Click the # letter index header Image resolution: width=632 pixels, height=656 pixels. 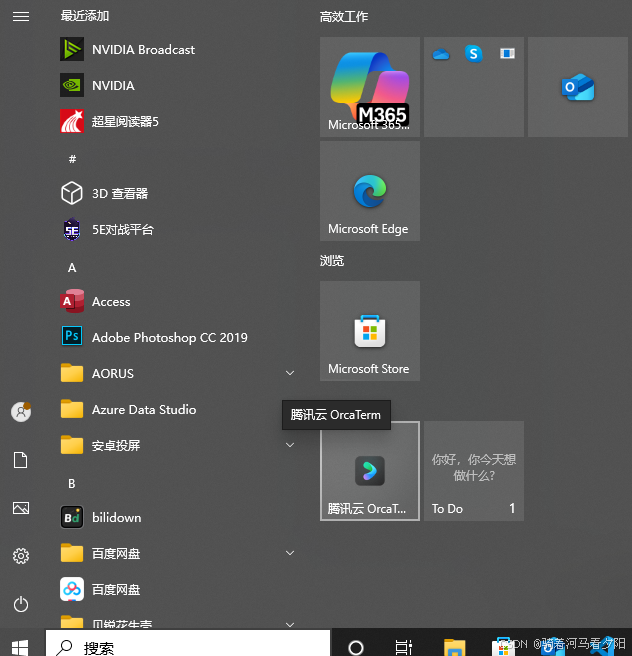pos(72,159)
